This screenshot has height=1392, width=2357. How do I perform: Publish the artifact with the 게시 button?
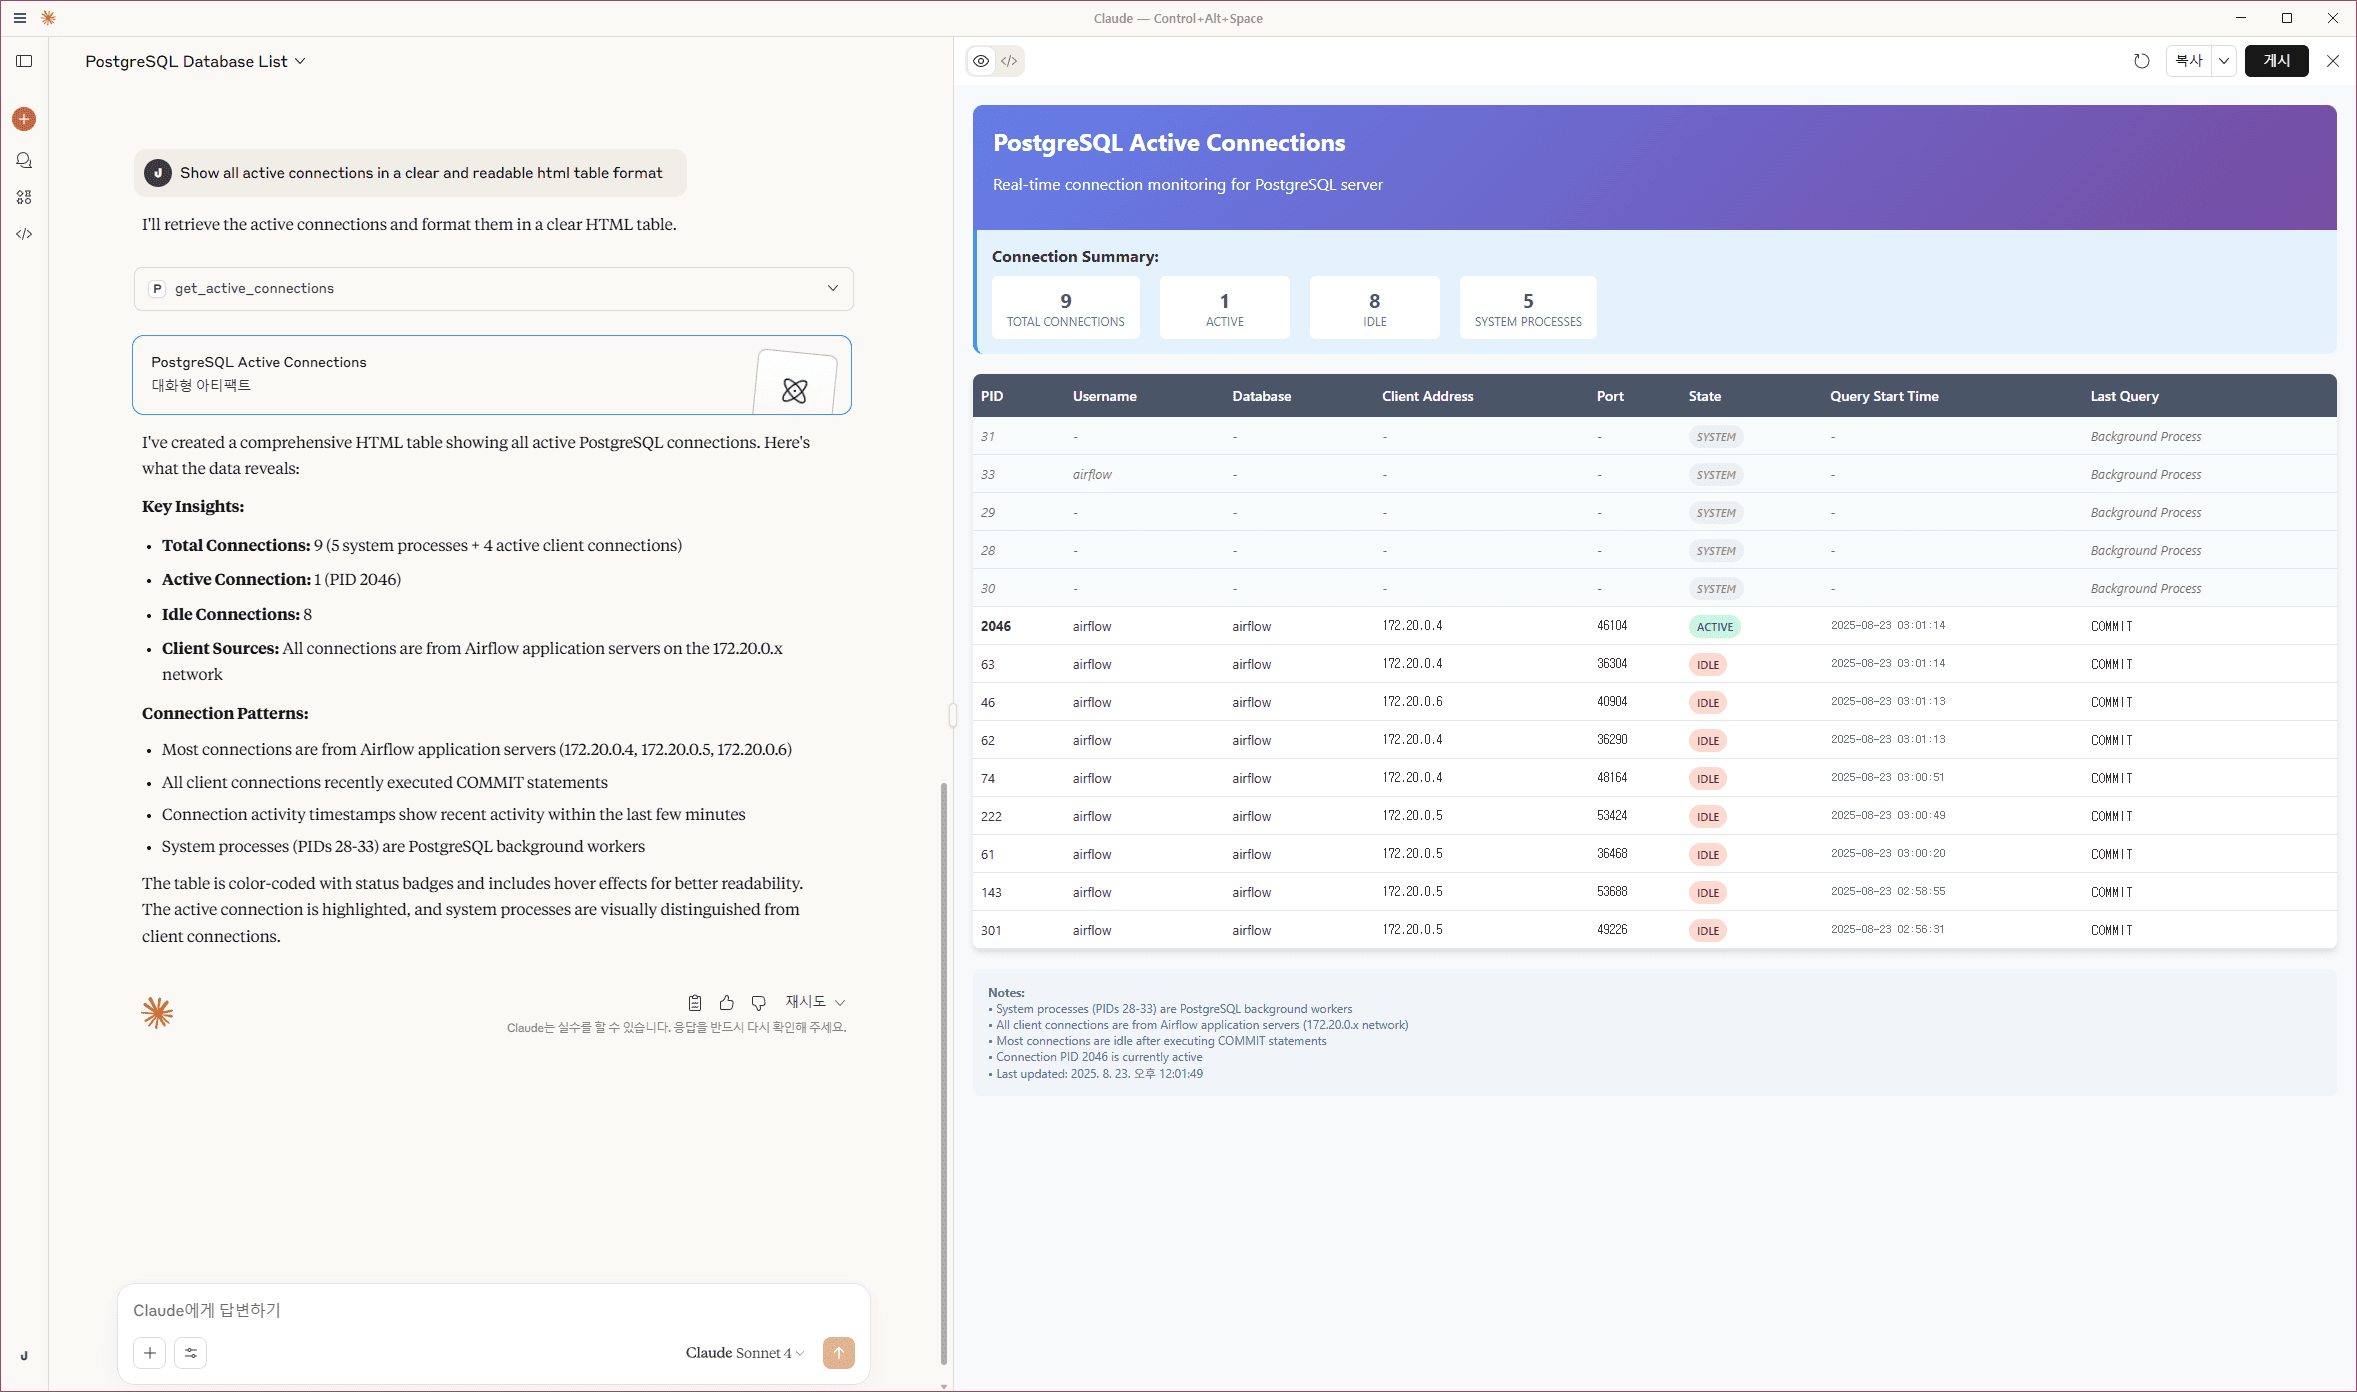coord(2276,61)
